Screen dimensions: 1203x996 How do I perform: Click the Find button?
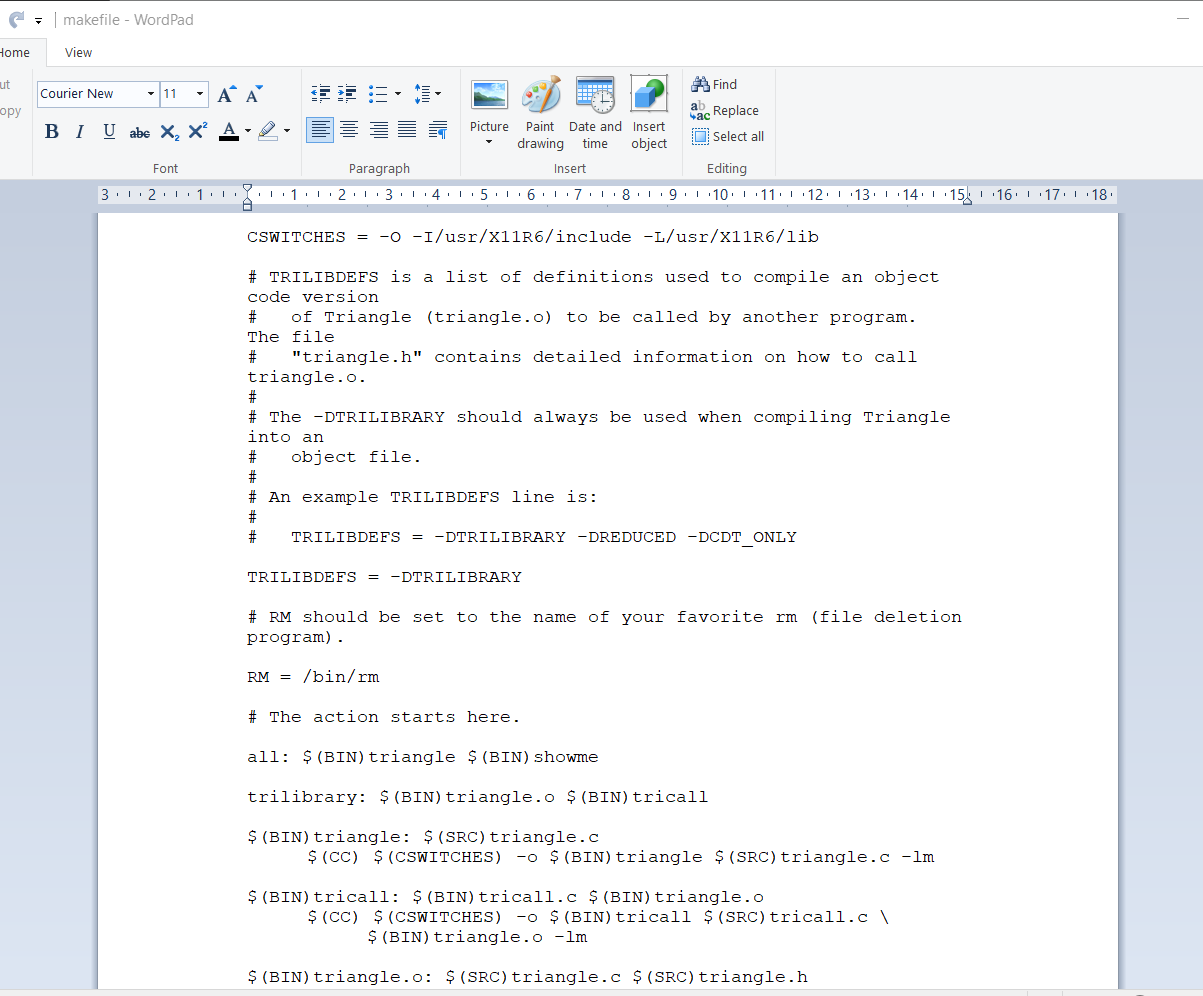point(714,85)
